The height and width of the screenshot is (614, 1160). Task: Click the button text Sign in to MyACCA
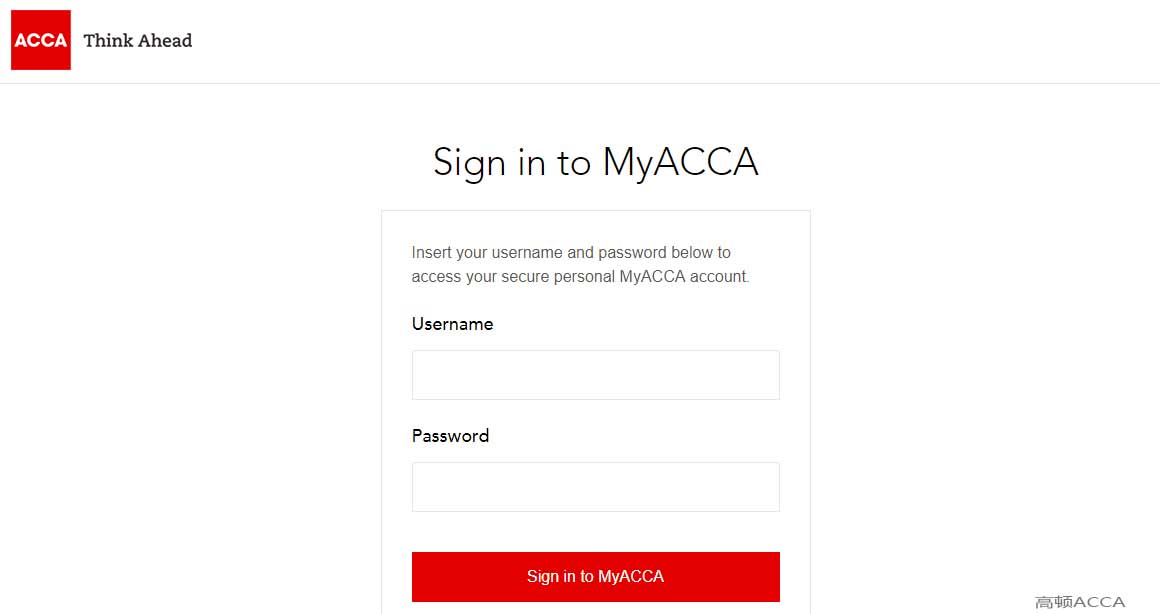[596, 576]
